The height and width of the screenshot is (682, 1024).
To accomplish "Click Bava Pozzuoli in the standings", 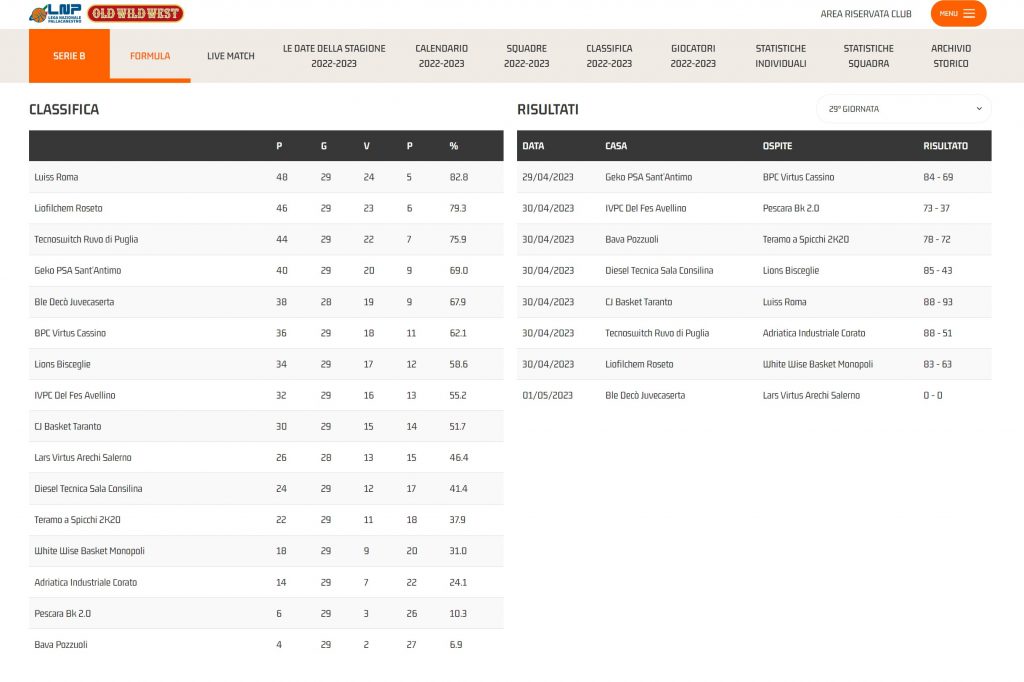I will point(61,645).
